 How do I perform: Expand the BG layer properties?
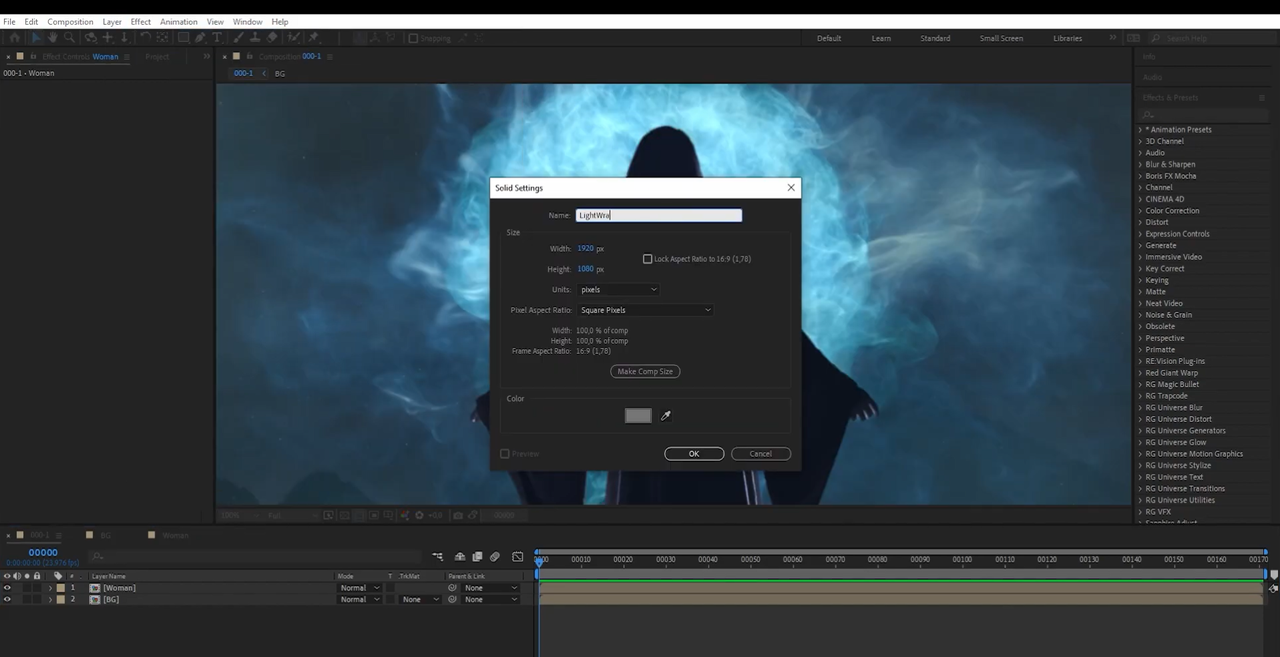click(x=50, y=599)
